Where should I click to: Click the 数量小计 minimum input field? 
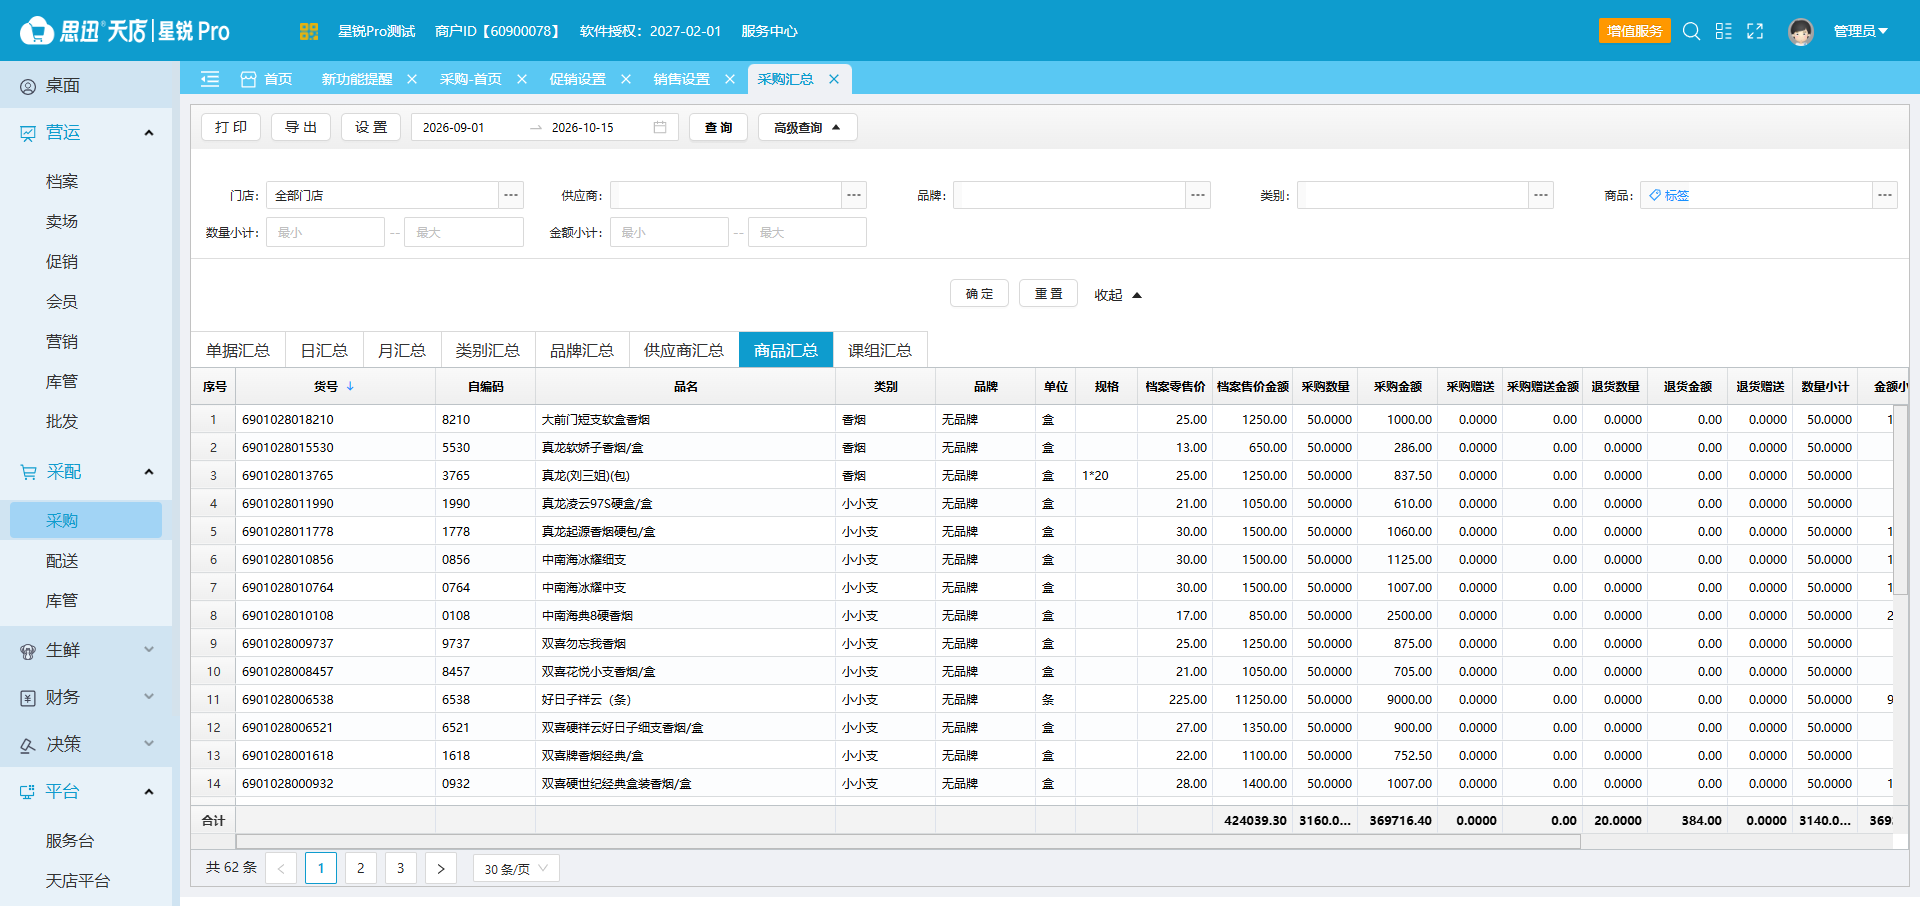click(x=325, y=232)
